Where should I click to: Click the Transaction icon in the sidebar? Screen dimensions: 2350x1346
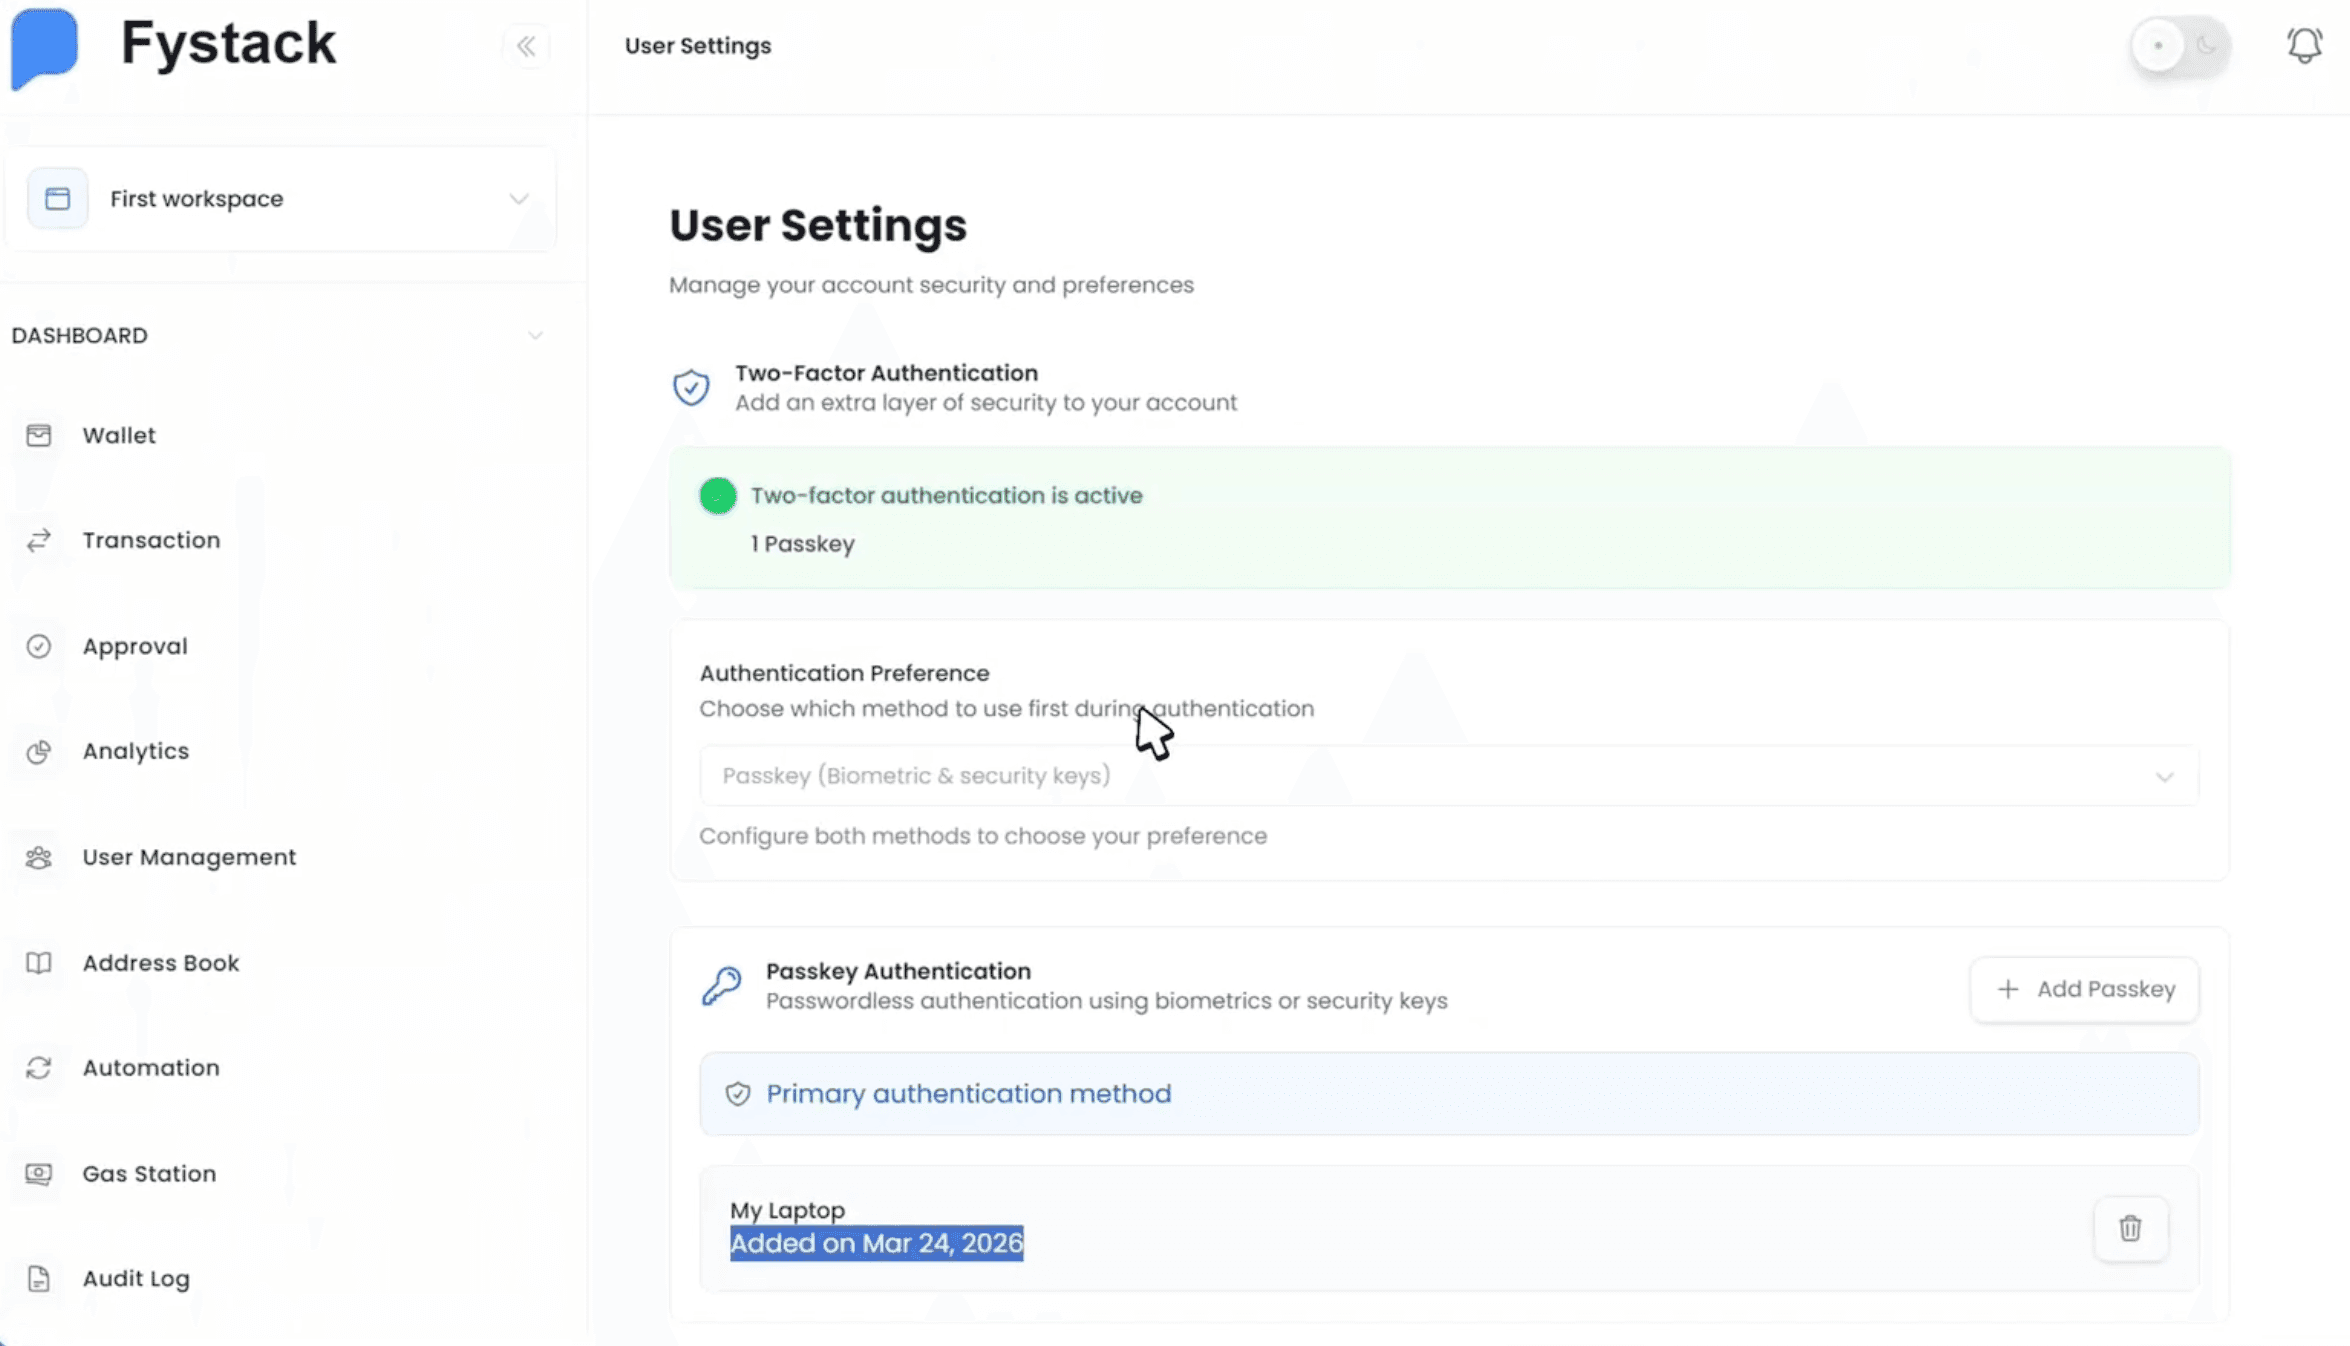click(40, 540)
